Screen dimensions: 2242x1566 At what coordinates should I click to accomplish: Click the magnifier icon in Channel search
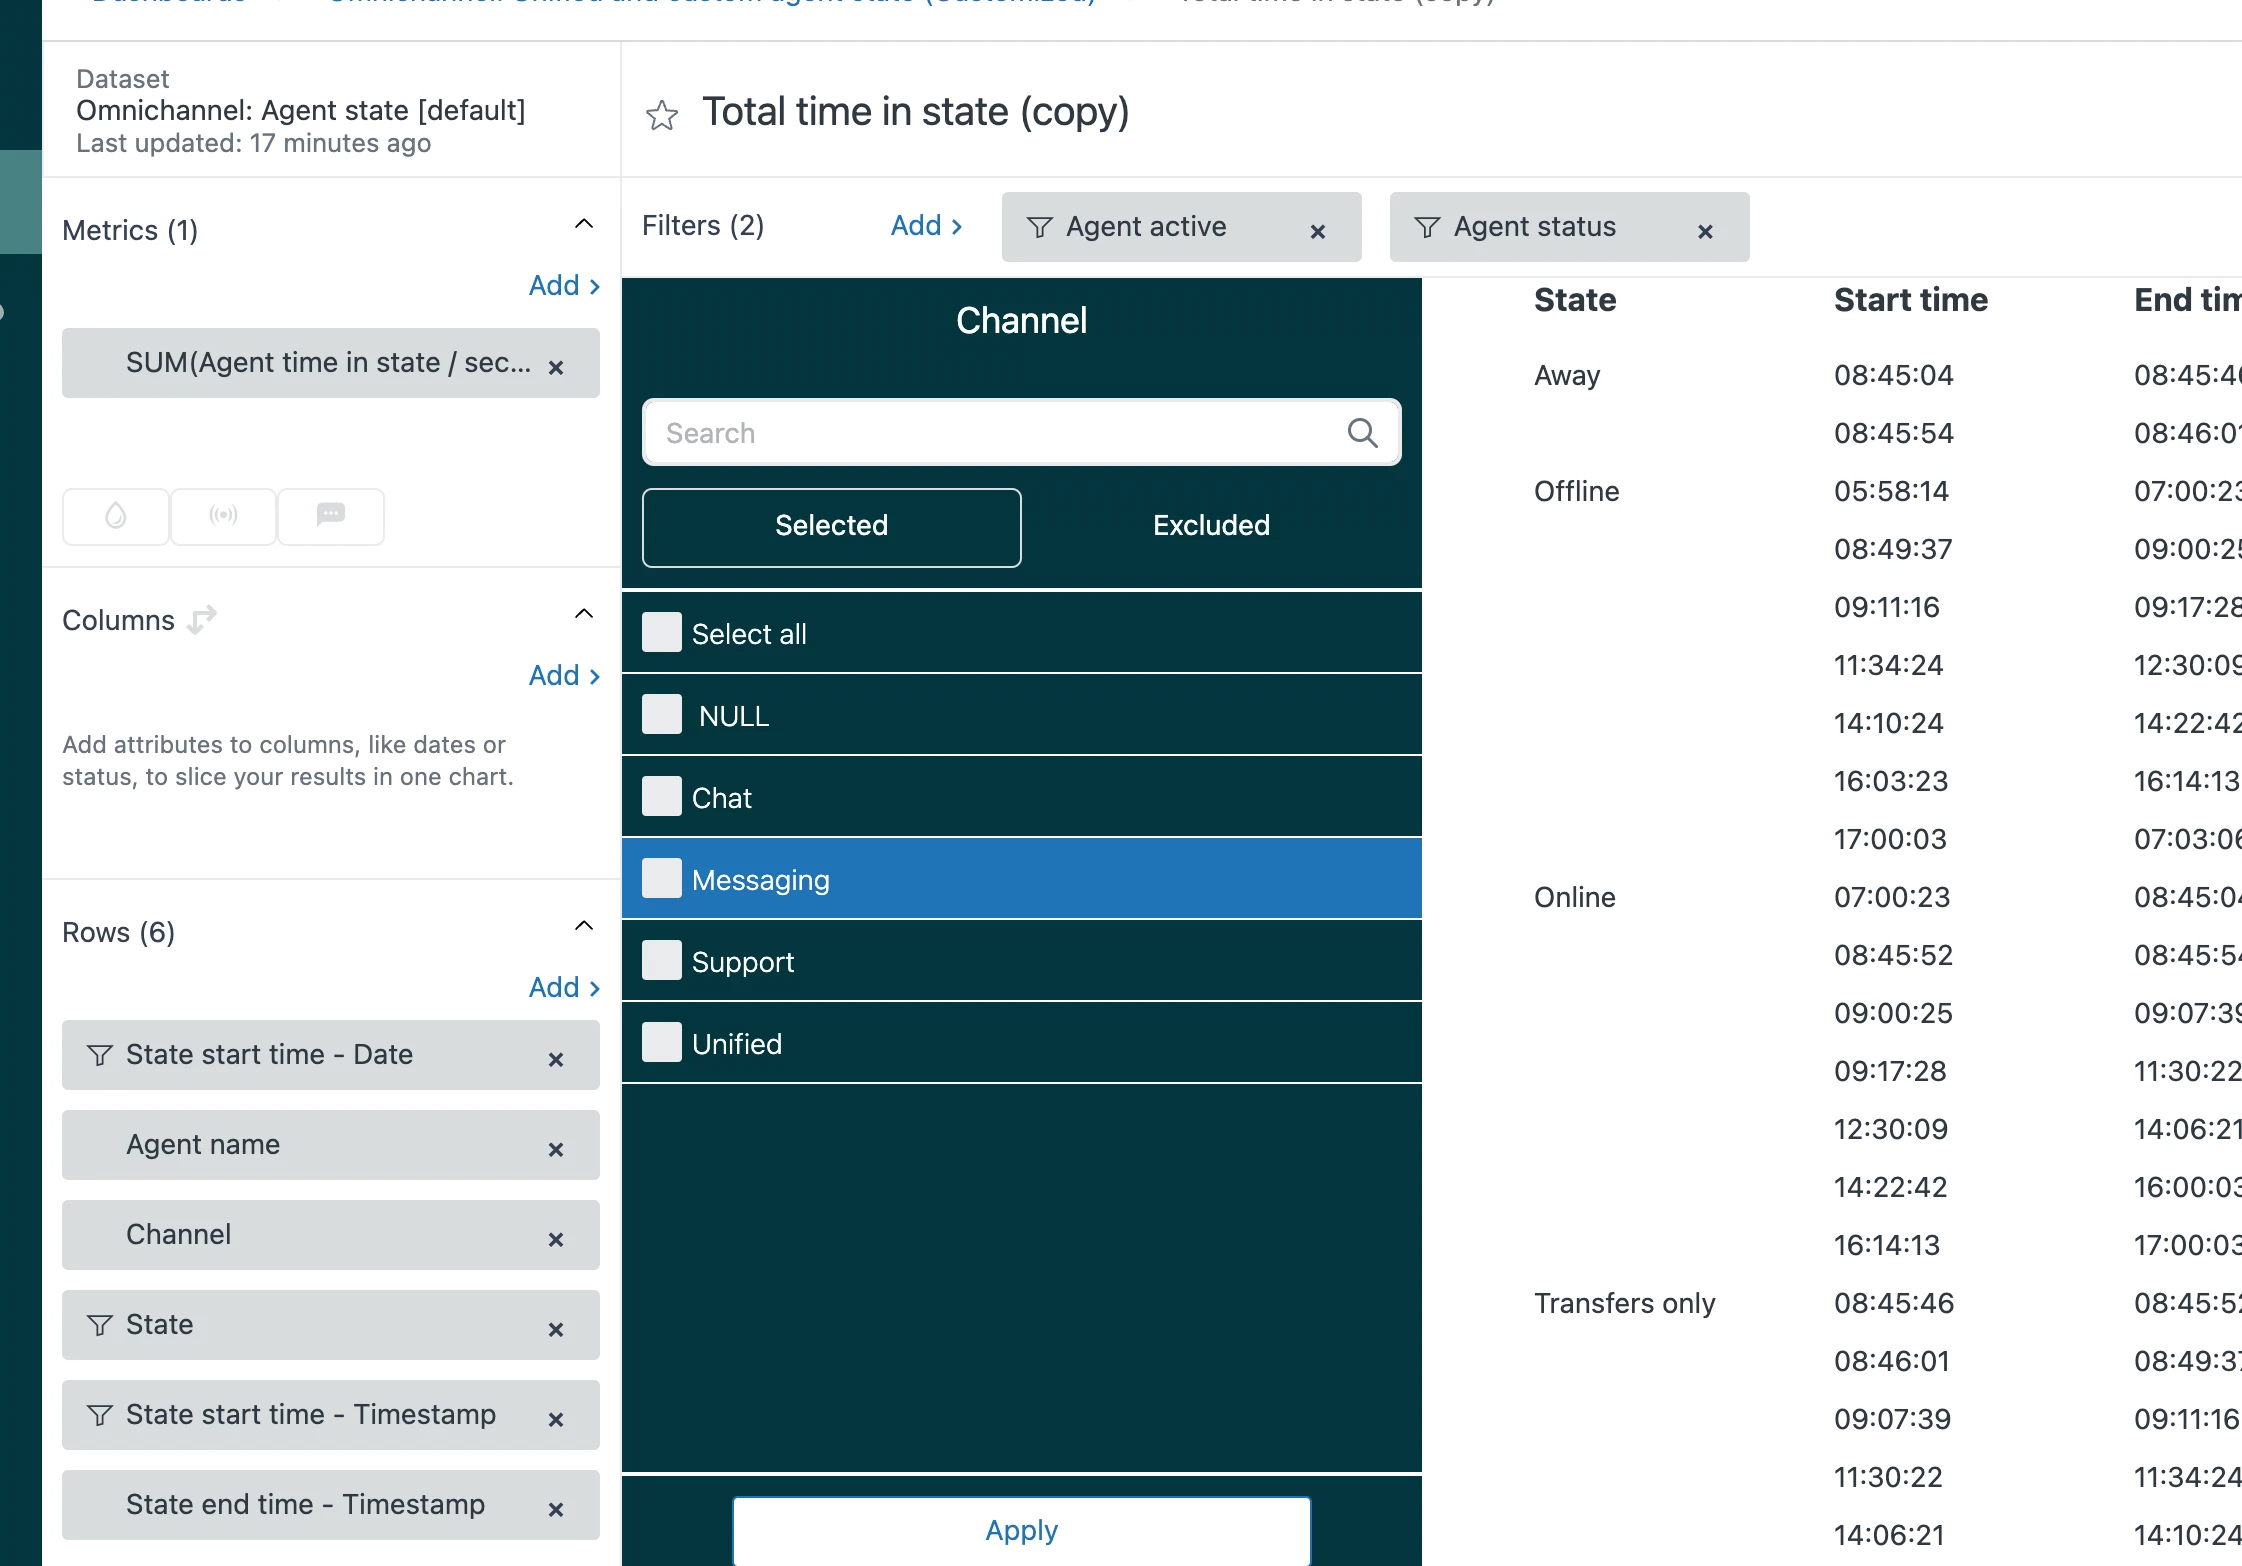coord(1362,433)
